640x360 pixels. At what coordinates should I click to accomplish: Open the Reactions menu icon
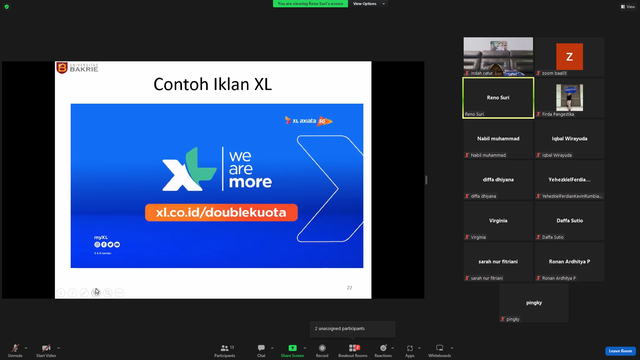[383, 348]
